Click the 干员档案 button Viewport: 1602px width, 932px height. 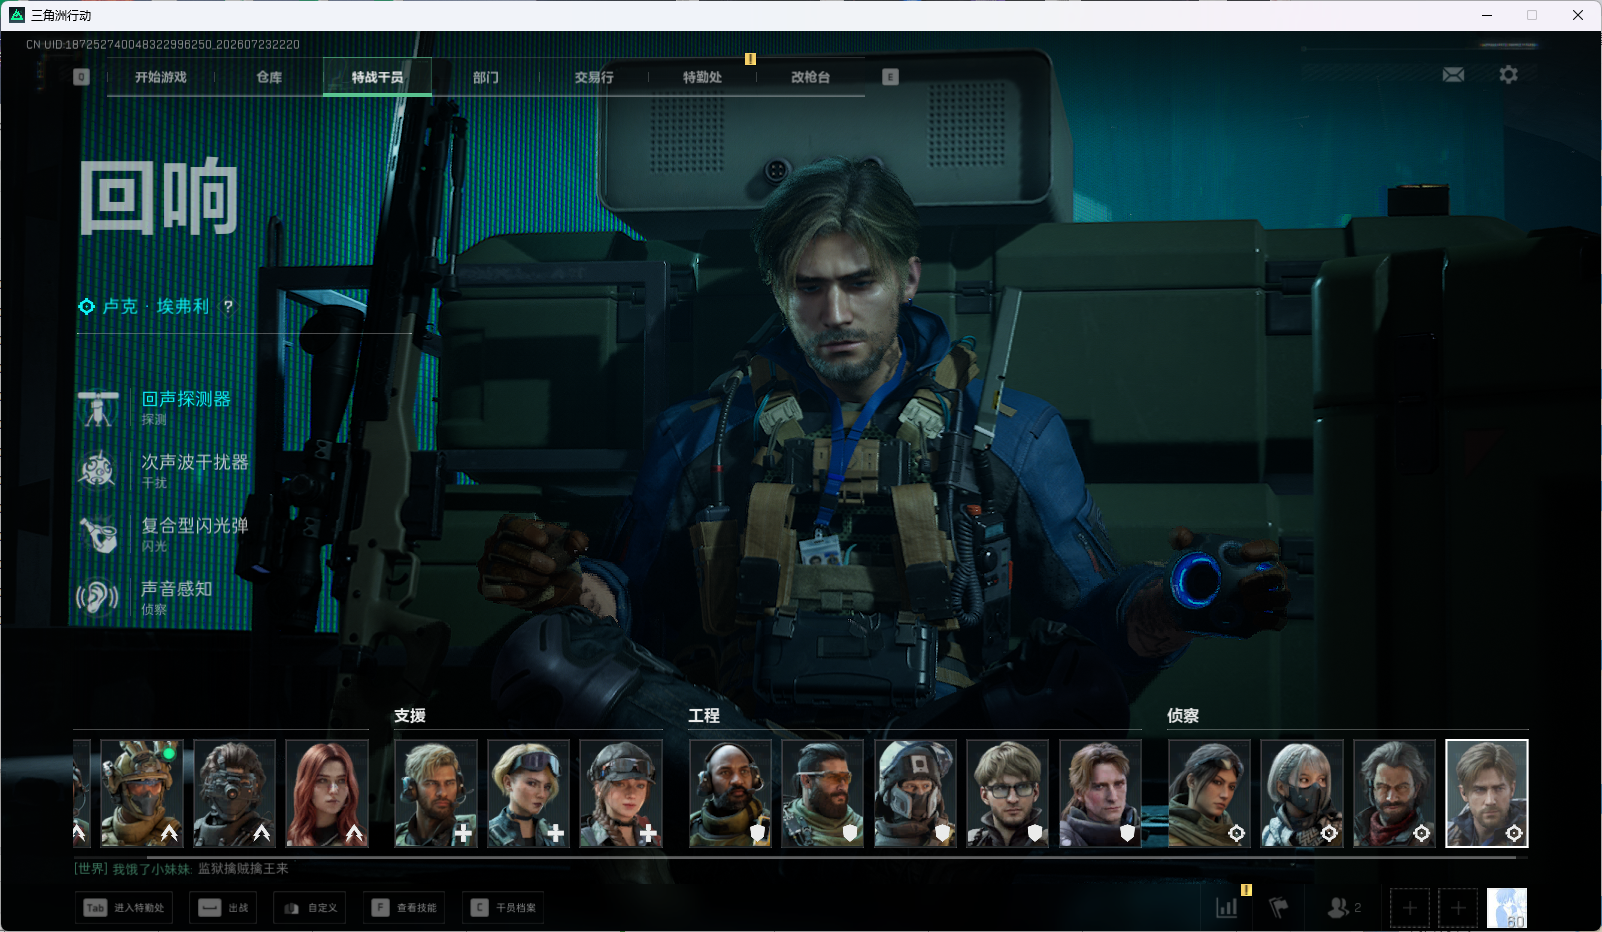click(503, 908)
